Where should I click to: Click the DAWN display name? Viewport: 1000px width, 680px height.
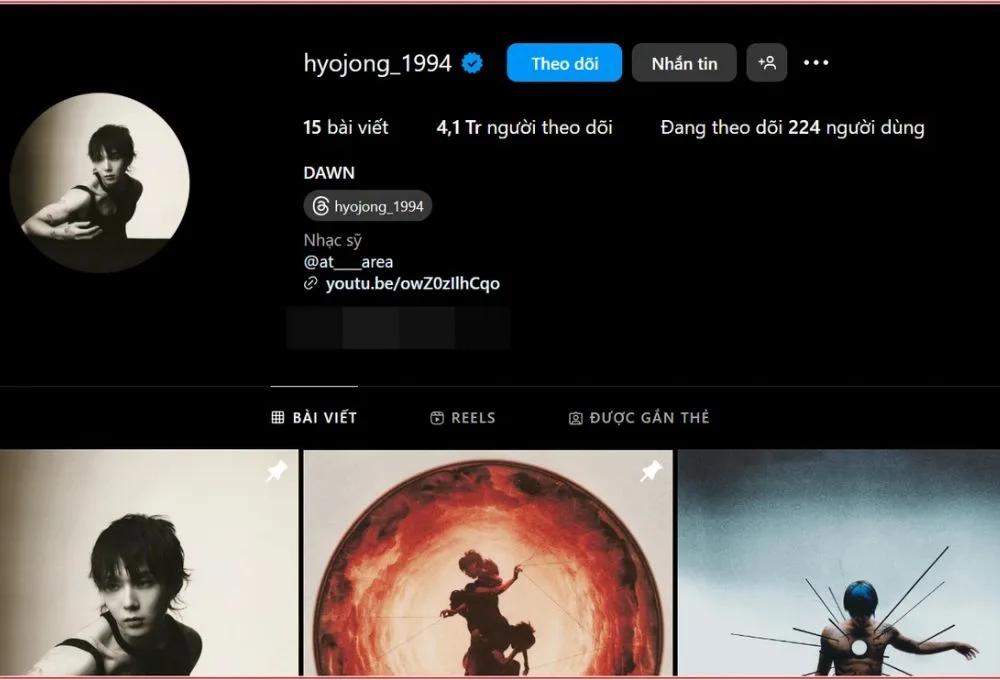329,173
